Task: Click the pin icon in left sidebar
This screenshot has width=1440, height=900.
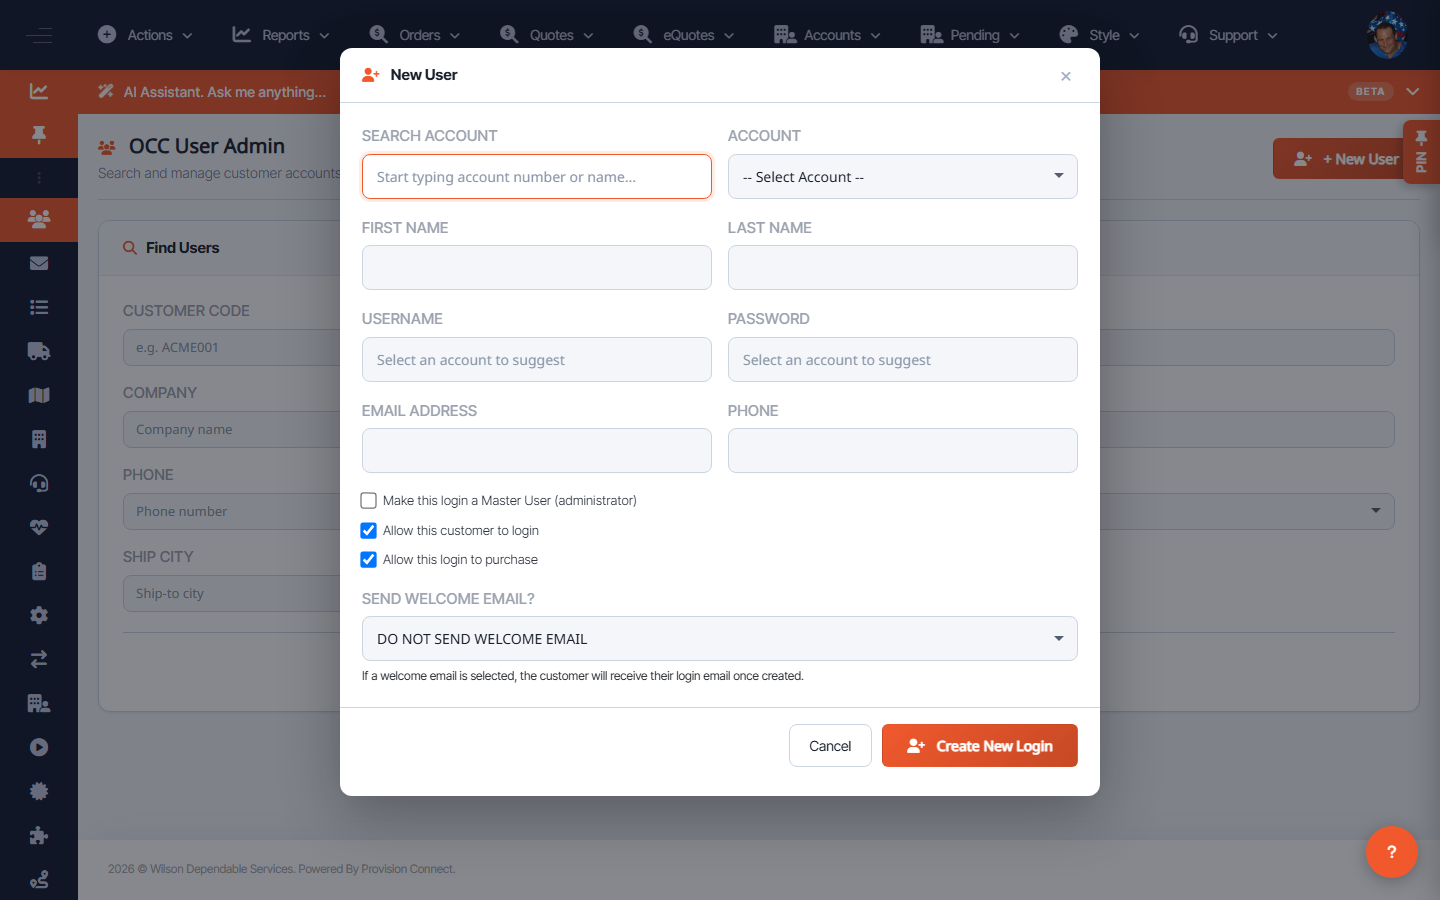Action: (x=39, y=134)
